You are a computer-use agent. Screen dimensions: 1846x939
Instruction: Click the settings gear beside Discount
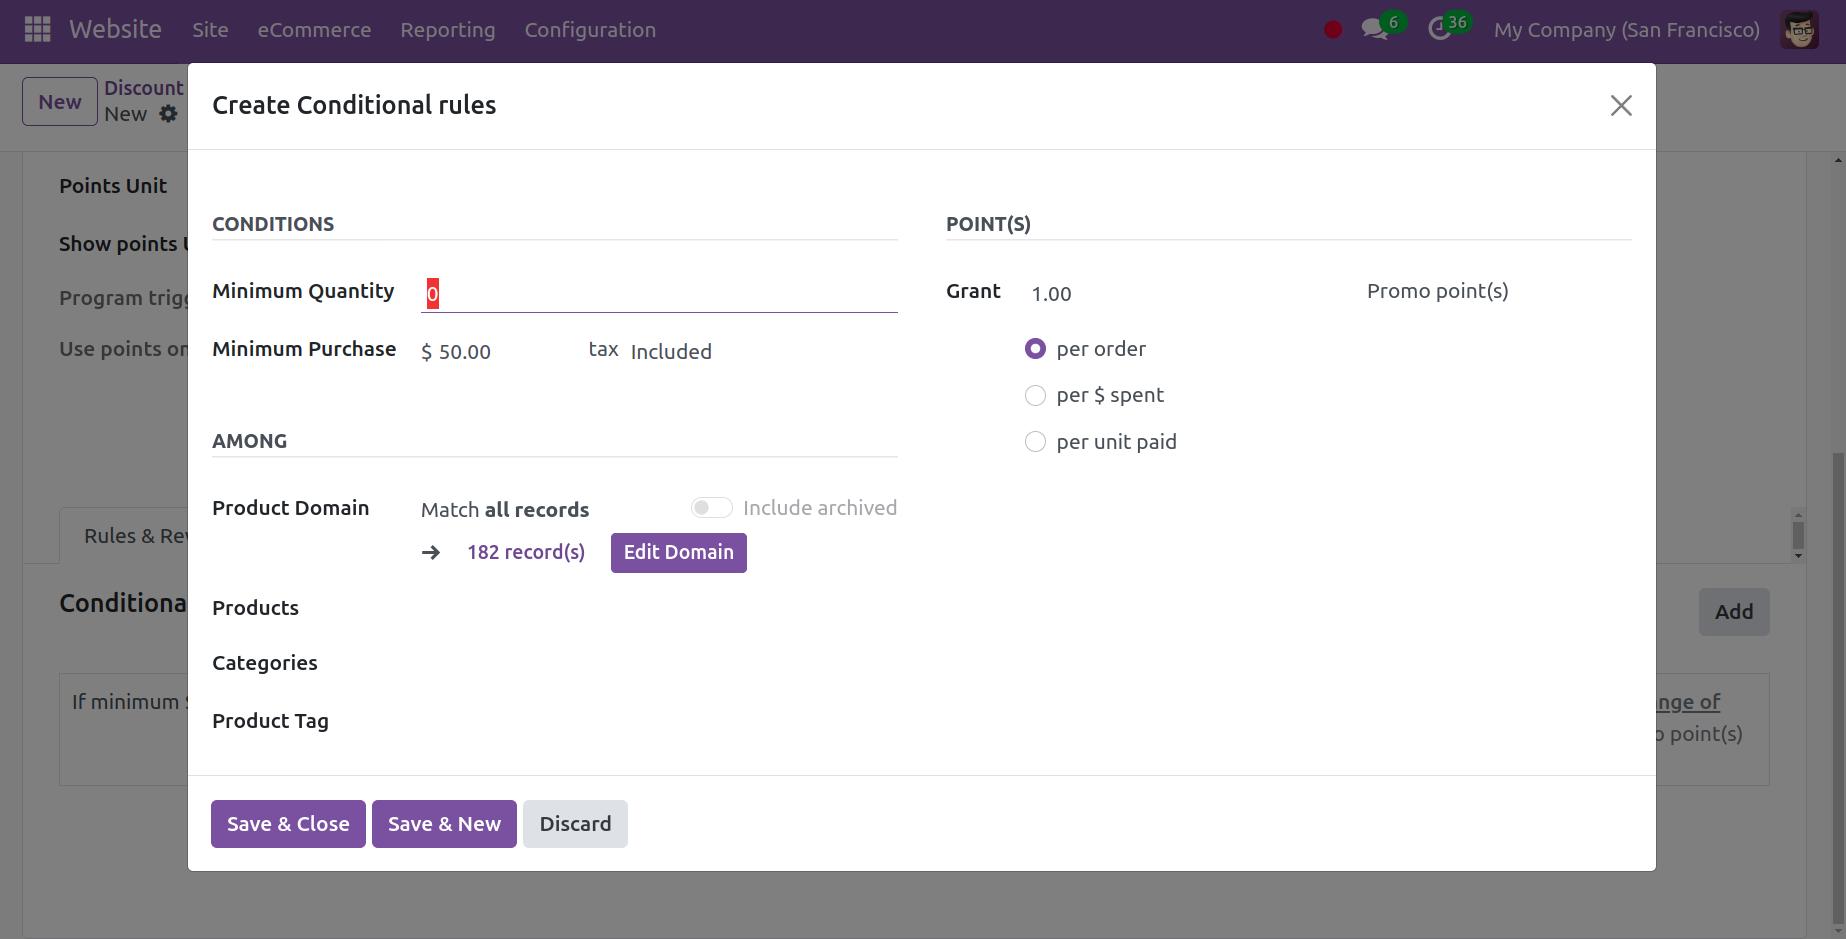[168, 114]
